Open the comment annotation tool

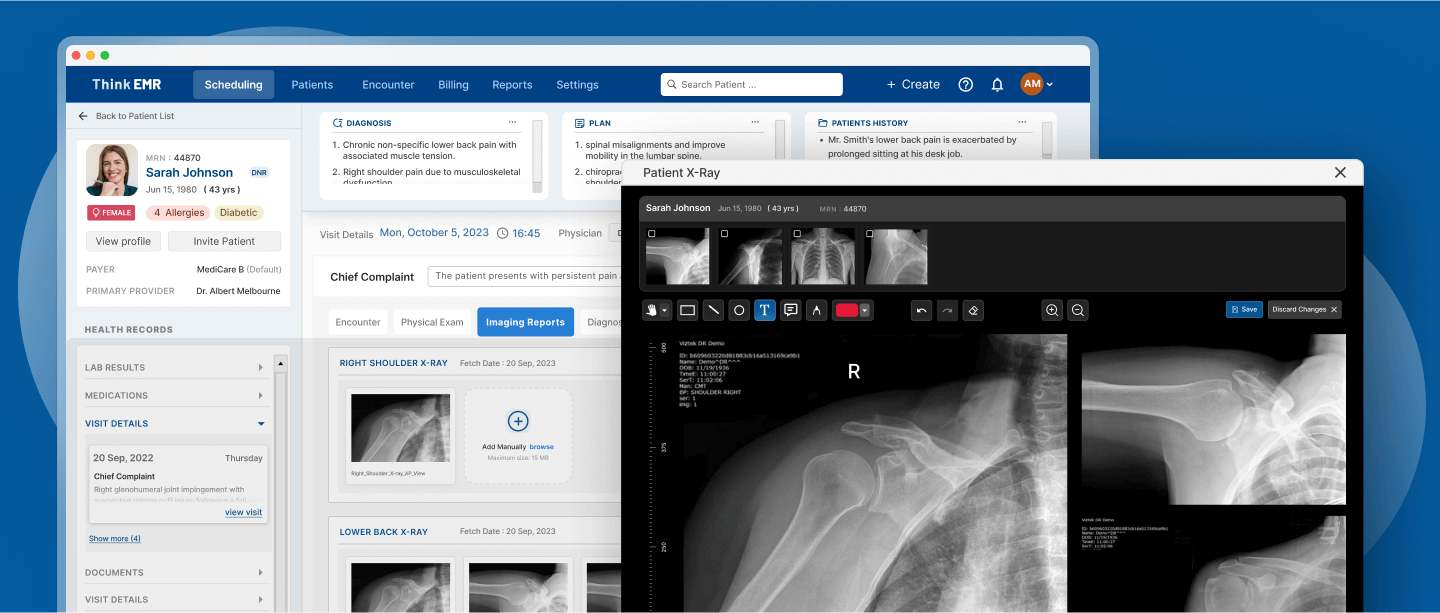790,310
